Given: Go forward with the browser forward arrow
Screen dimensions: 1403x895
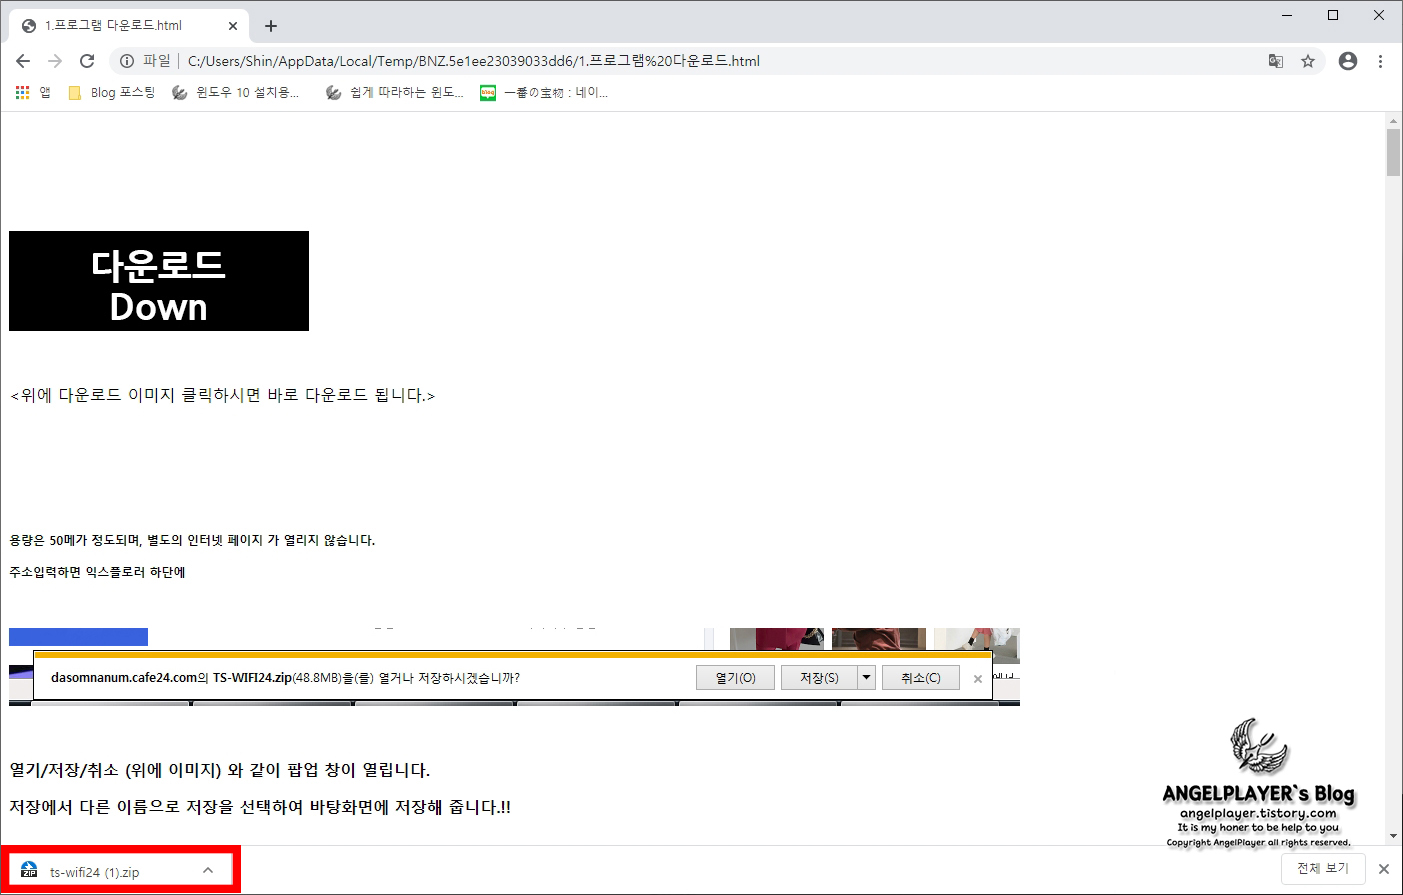Looking at the screenshot, I should click(x=55, y=61).
